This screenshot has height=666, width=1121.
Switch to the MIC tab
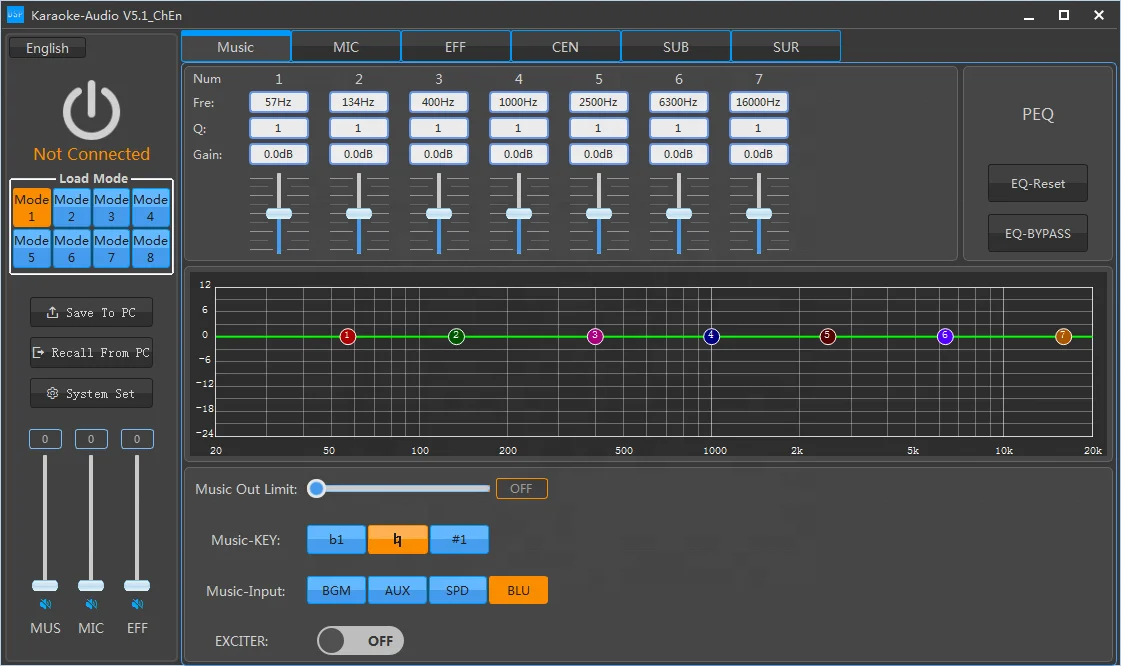(x=346, y=47)
